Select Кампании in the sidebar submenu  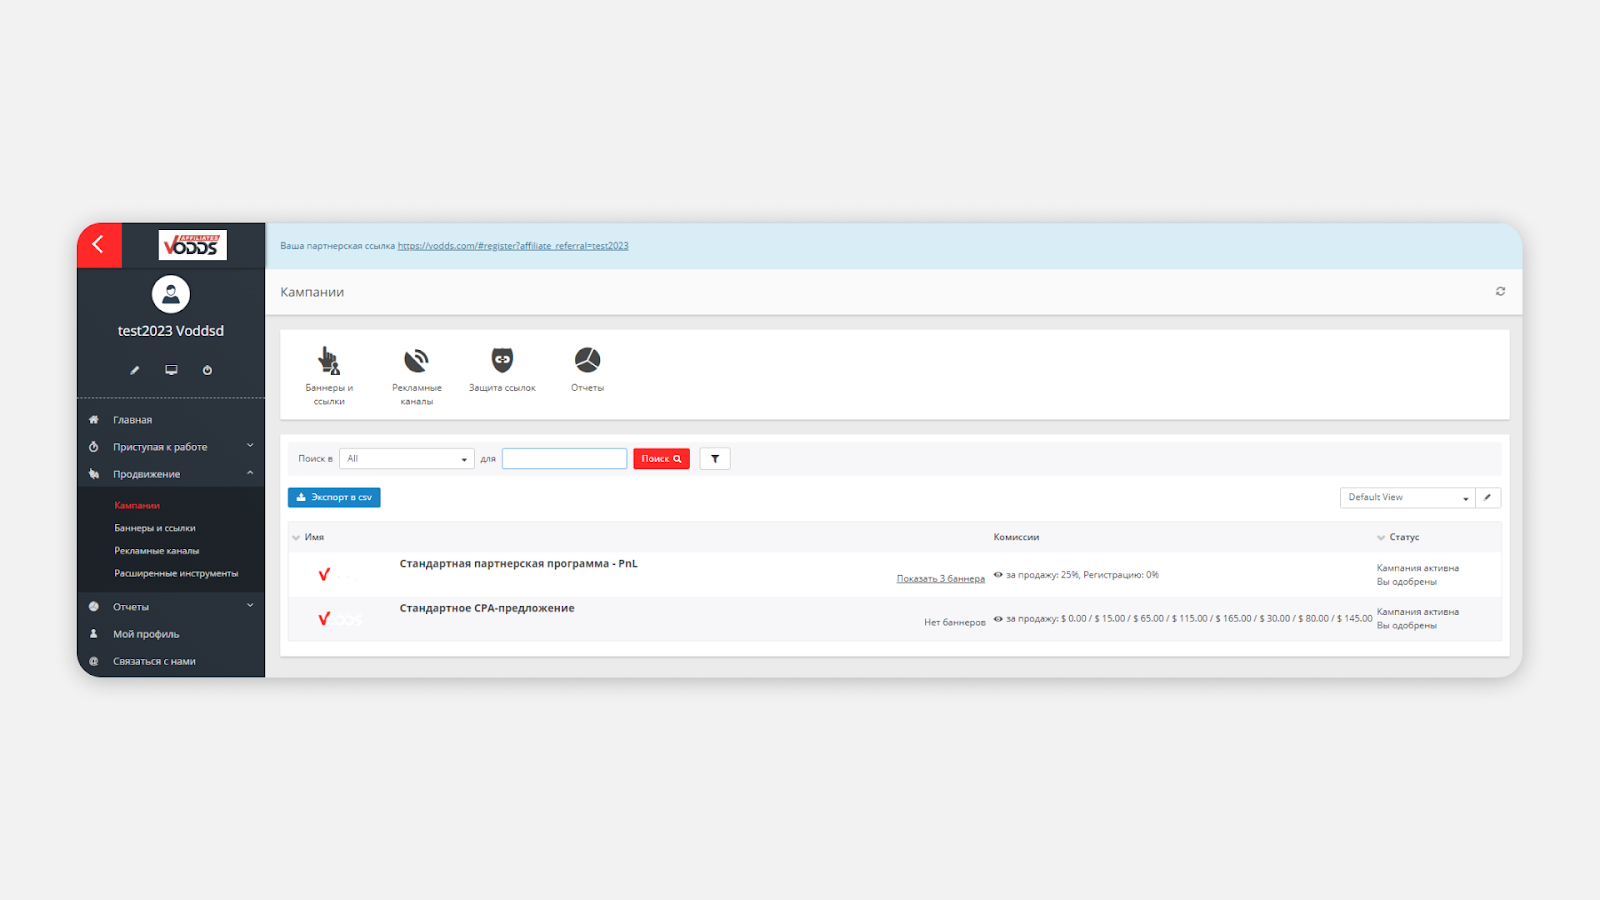(x=137, y=505)
